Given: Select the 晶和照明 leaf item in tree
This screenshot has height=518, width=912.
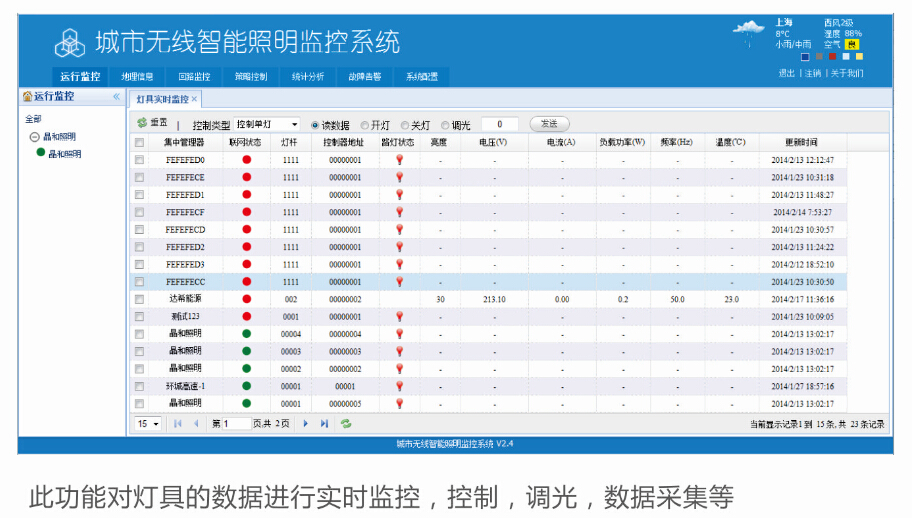Looking at the screenshot, I should click(x=65, y=153).
